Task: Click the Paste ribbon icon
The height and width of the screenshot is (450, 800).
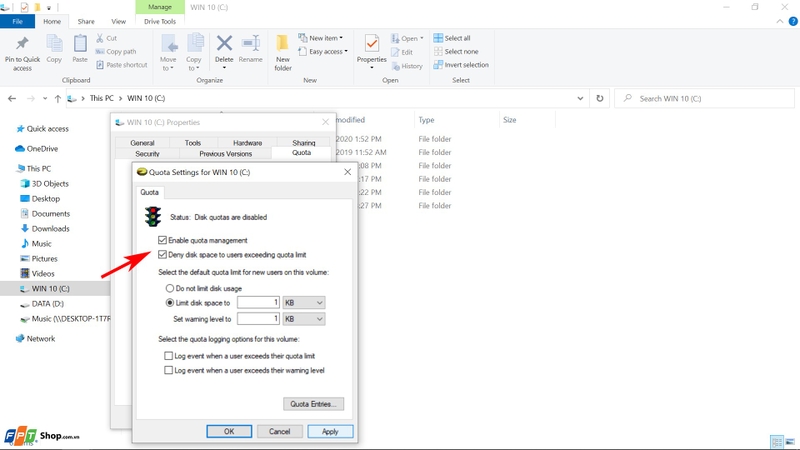Action: [x=80, y=44]
